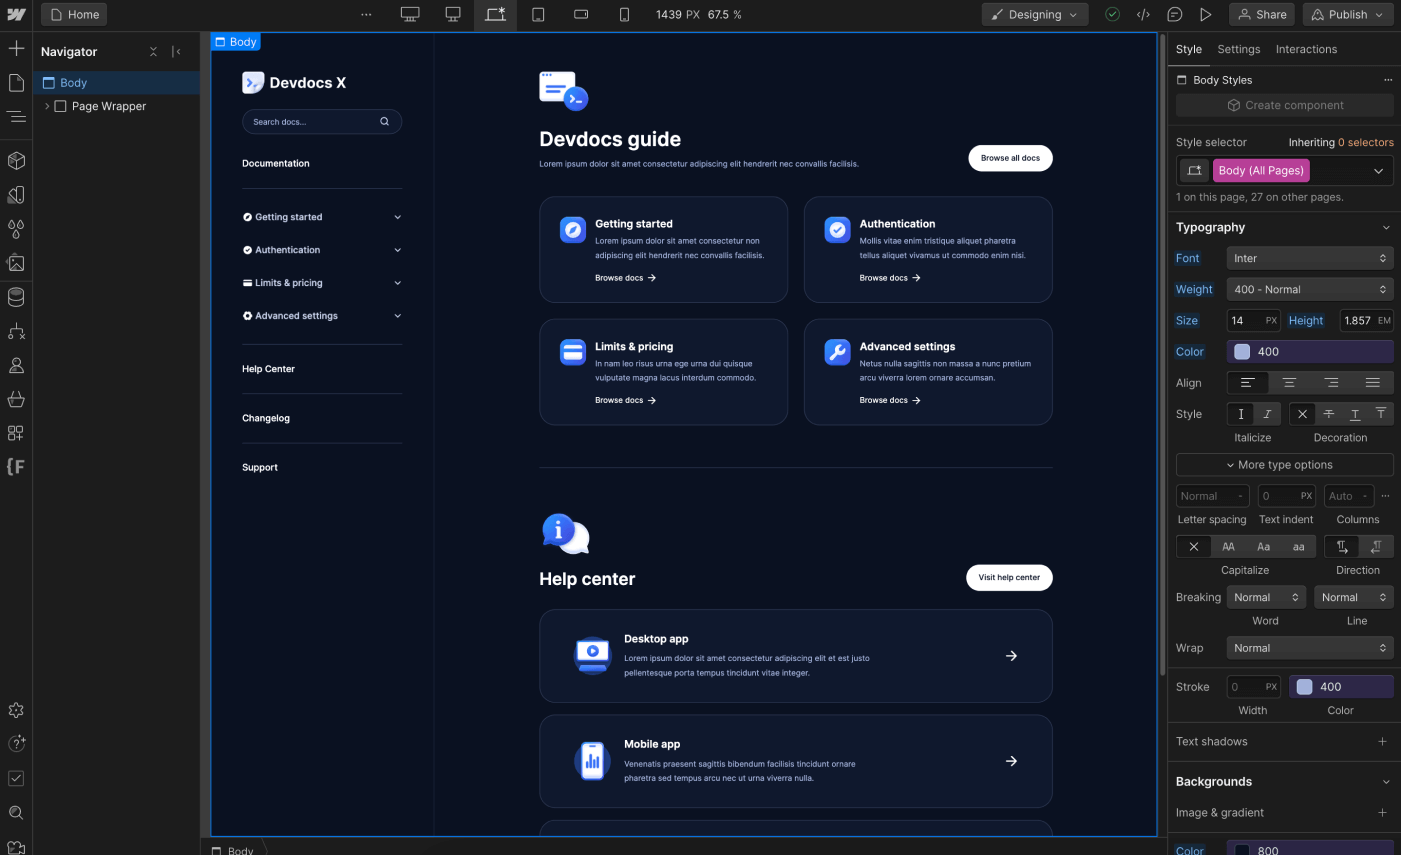Open the Add Elements panel
The image size is (1401, 855).
point(16,47)
